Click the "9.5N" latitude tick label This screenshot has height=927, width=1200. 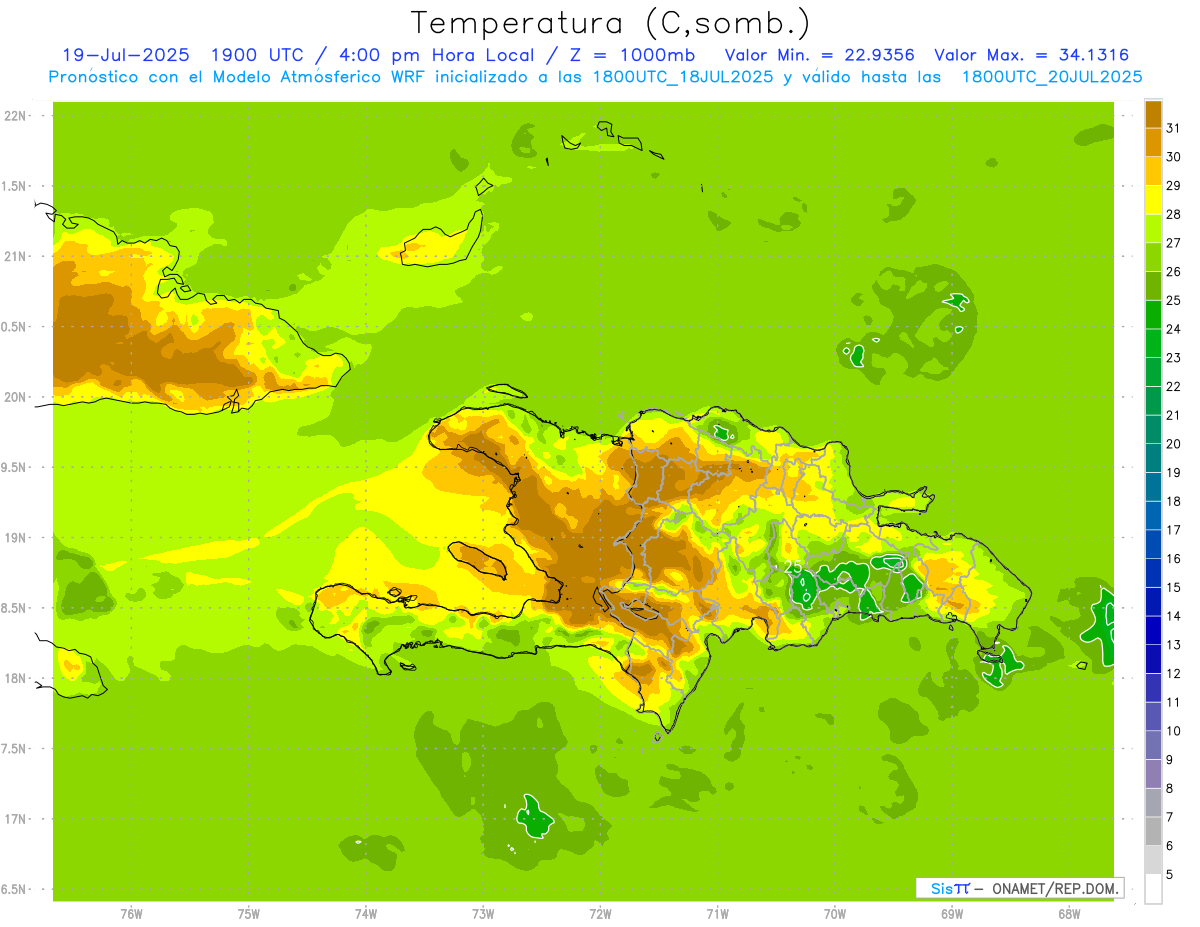(x=14, y=467)
